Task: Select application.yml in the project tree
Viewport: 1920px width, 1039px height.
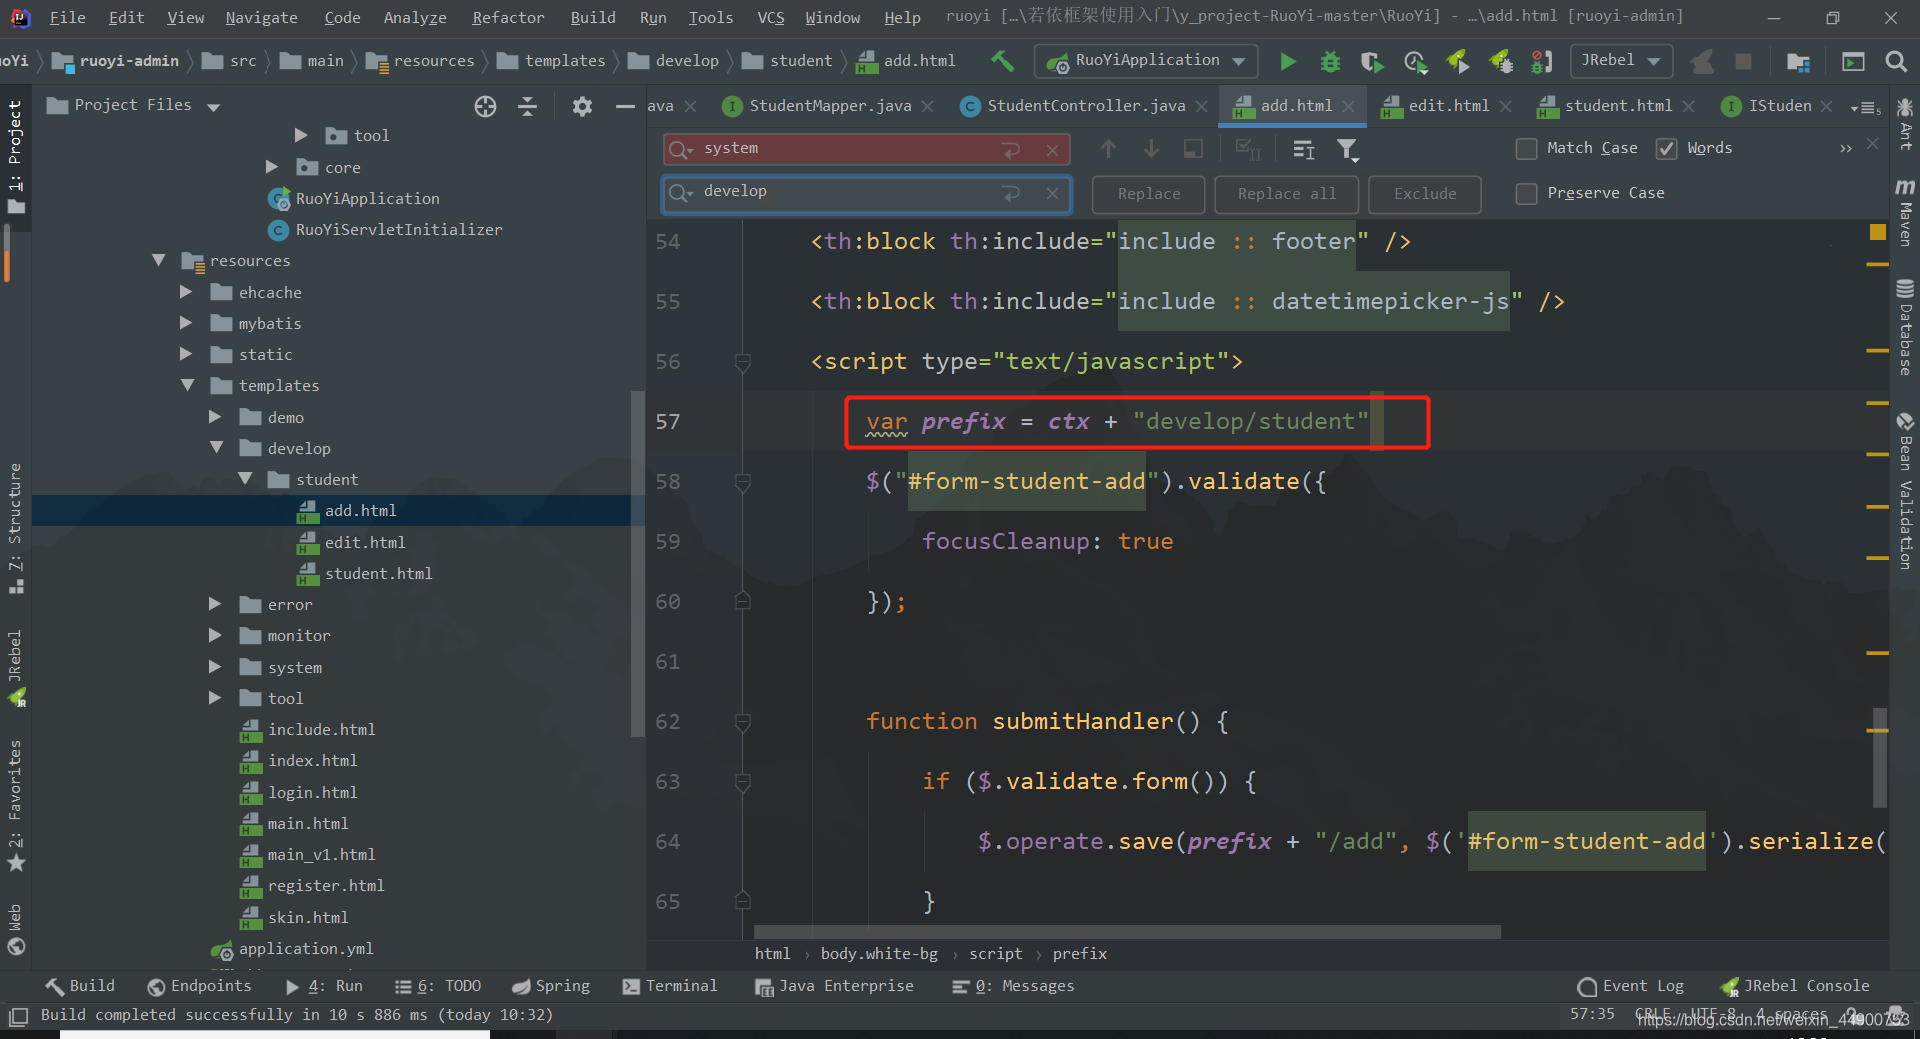Action: tap(305, 948)
